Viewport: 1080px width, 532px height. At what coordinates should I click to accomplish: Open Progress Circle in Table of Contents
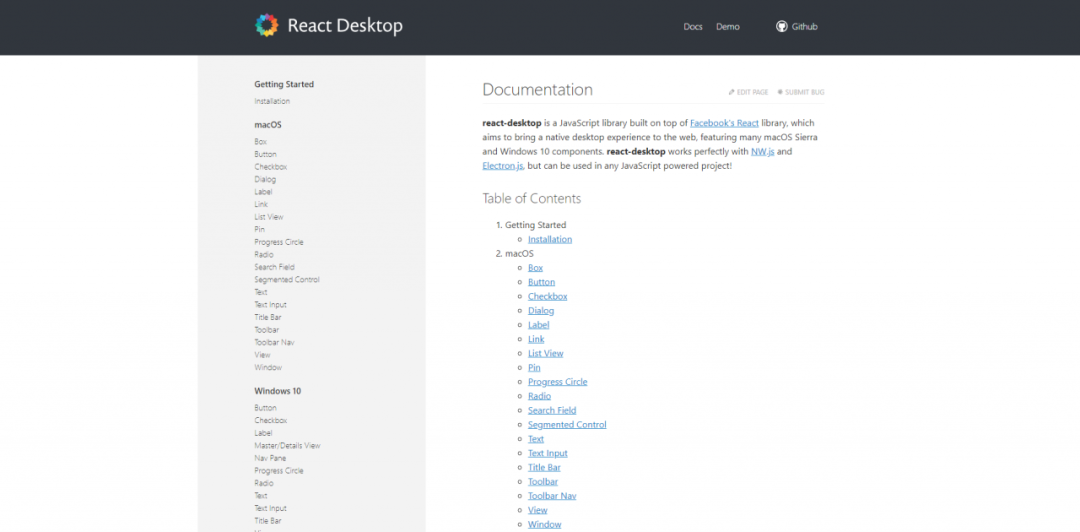[x=557, y=382]
